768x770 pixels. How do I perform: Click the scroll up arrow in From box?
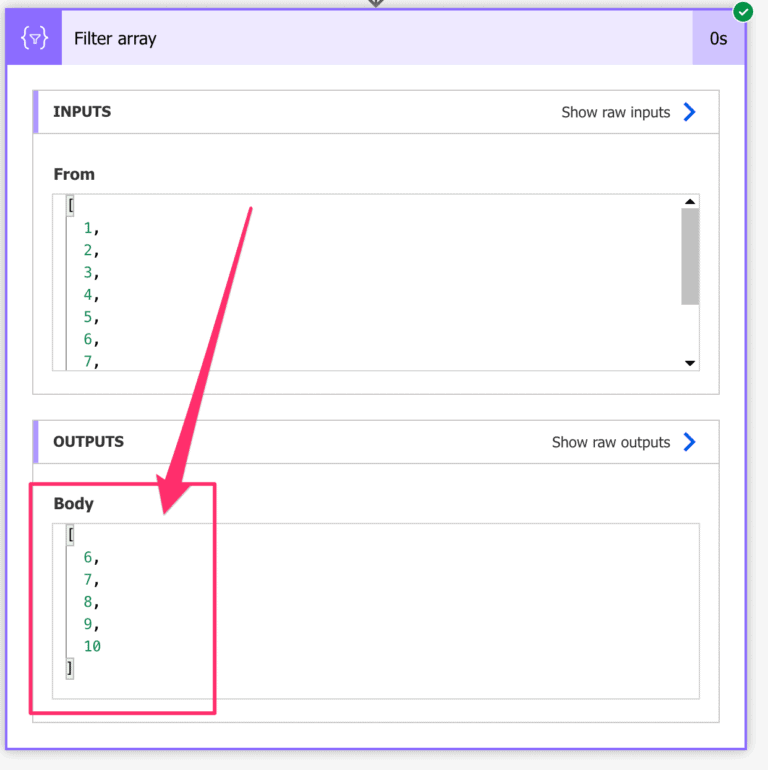pos(689,202)
